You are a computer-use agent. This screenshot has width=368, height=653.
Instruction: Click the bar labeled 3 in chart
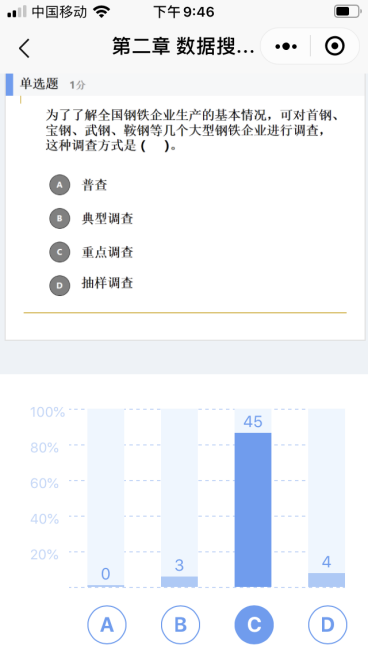tap(179, 582)
